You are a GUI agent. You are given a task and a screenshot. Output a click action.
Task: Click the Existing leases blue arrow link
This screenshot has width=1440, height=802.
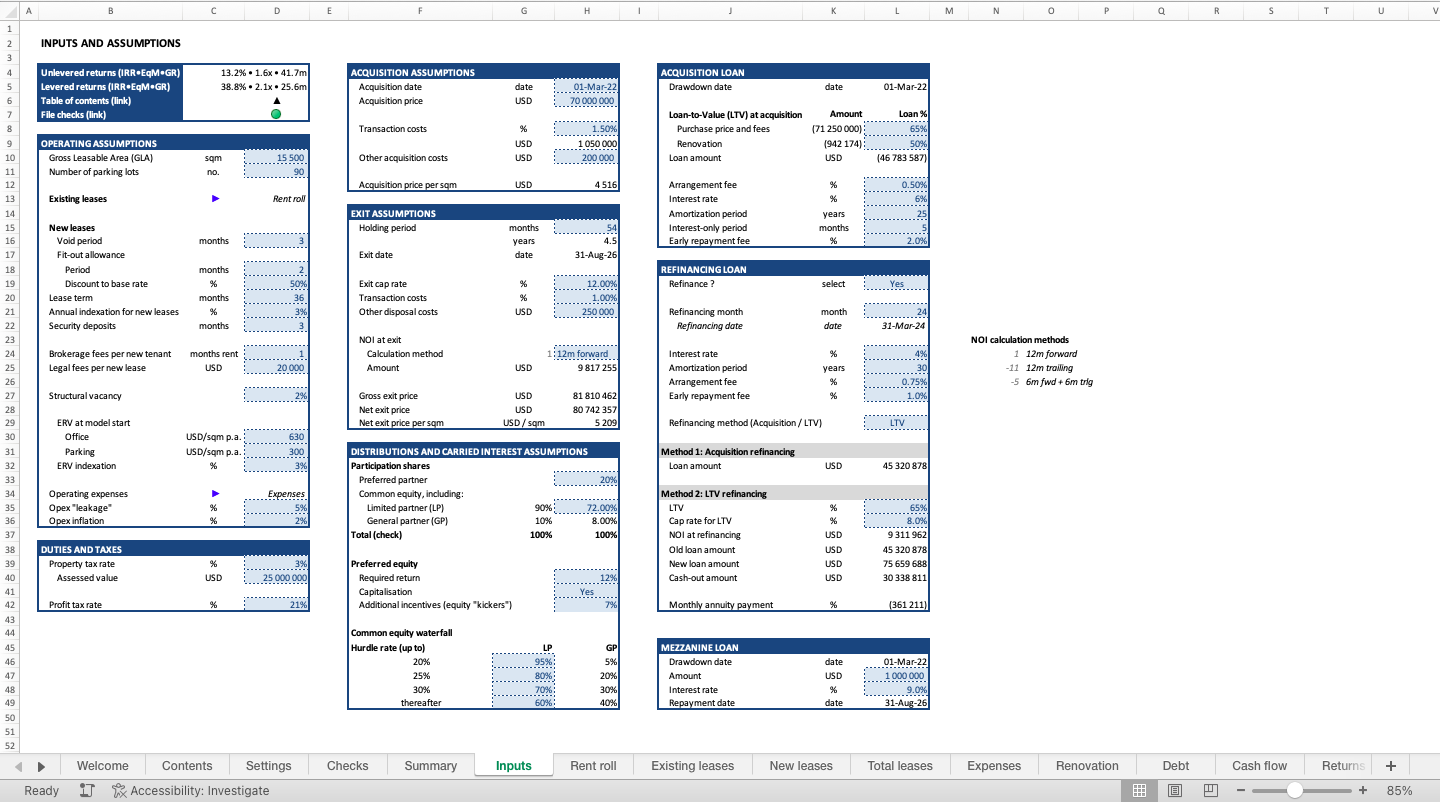(215, 199)
